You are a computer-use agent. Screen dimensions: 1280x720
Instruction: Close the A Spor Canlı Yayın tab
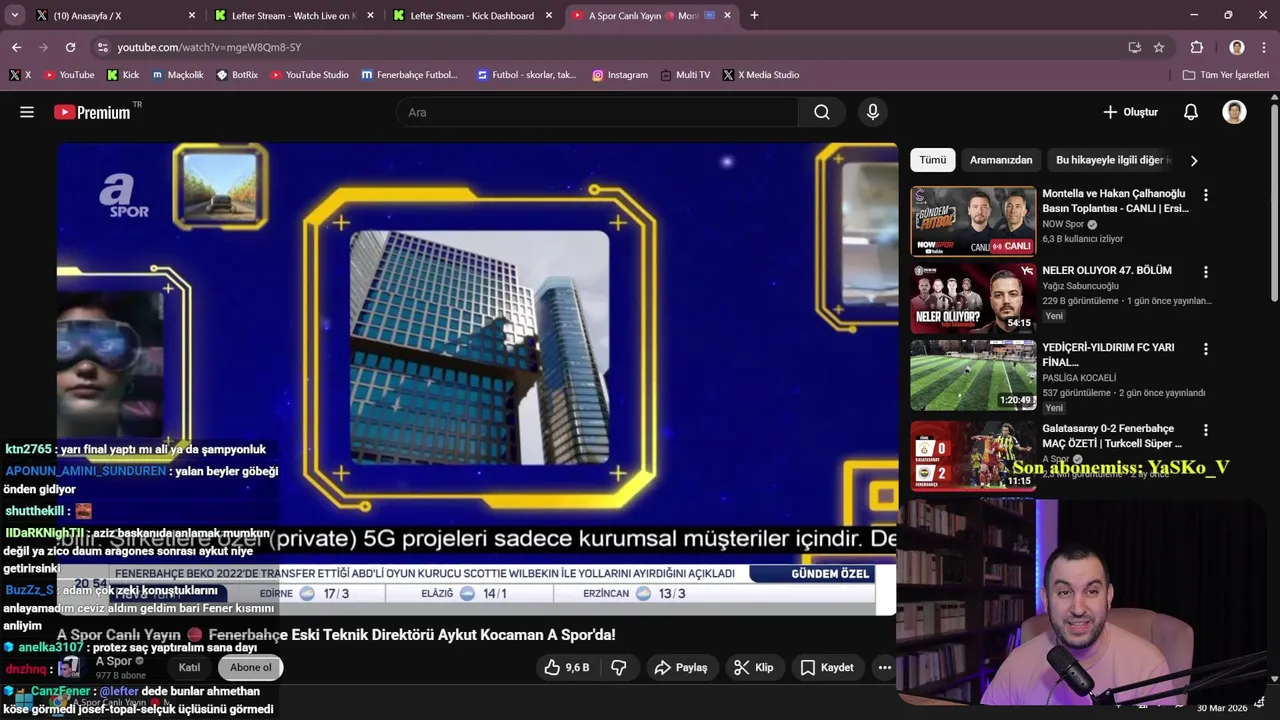point(727,16)
